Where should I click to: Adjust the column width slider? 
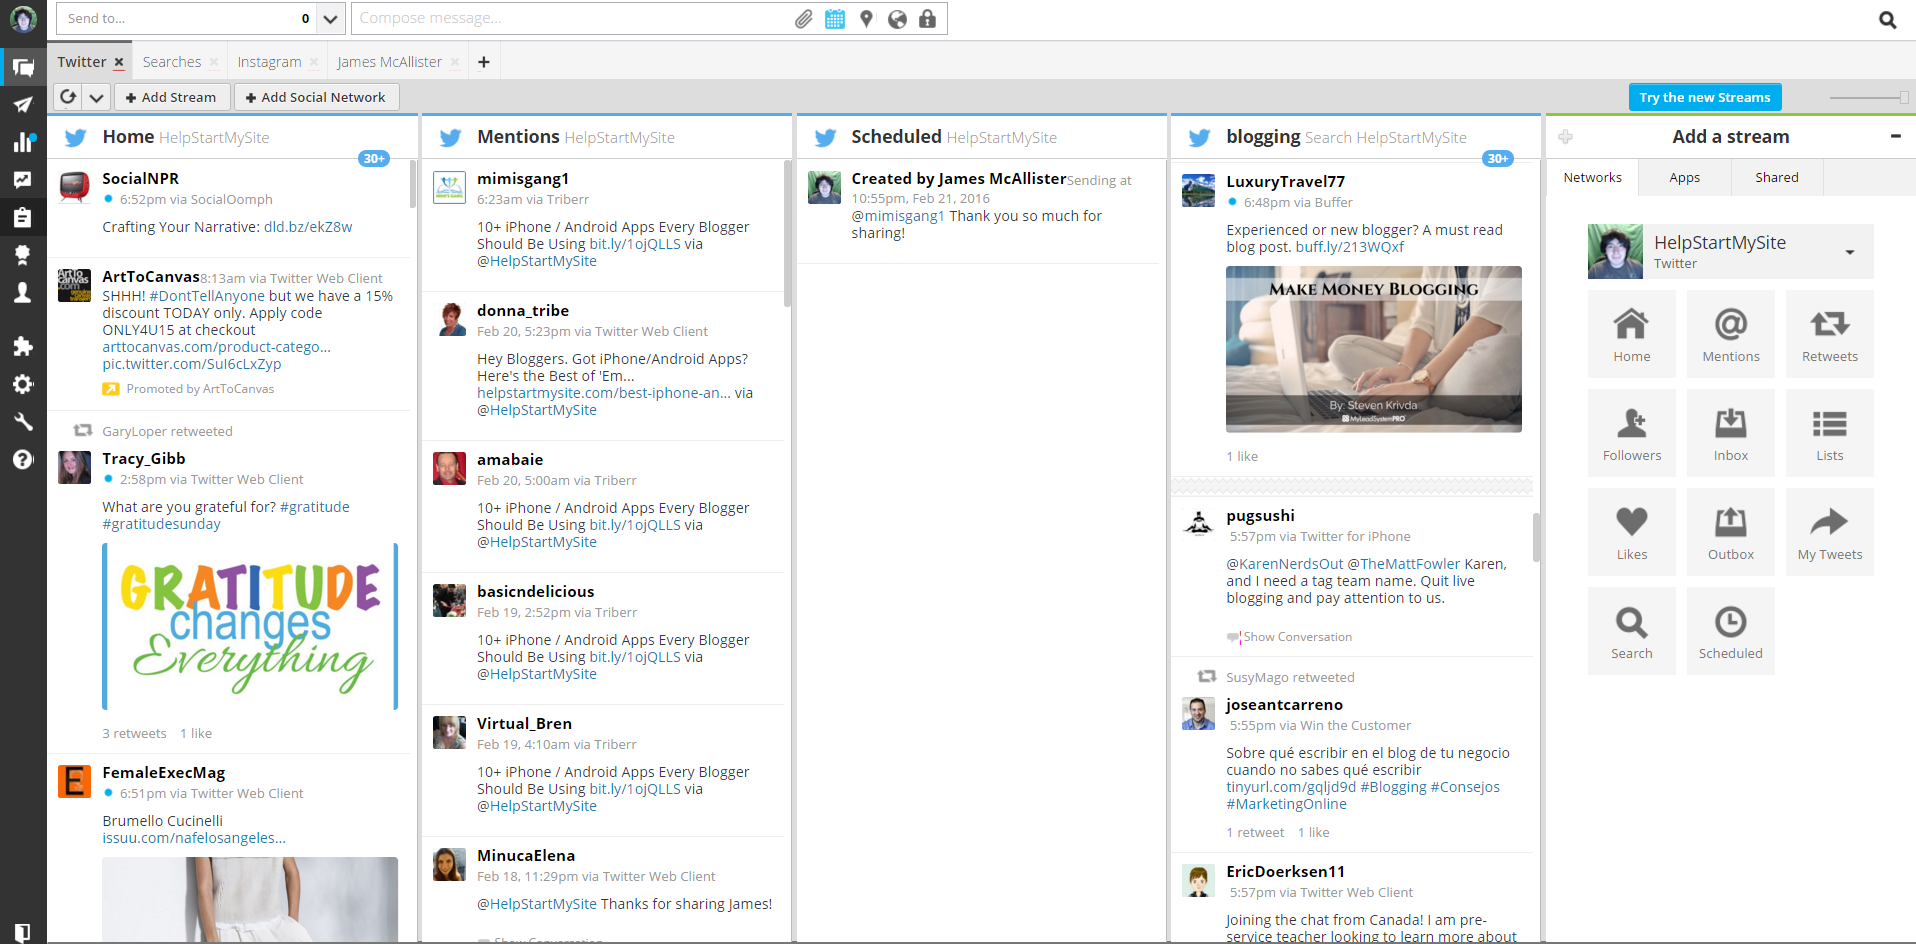[1904, 97]
